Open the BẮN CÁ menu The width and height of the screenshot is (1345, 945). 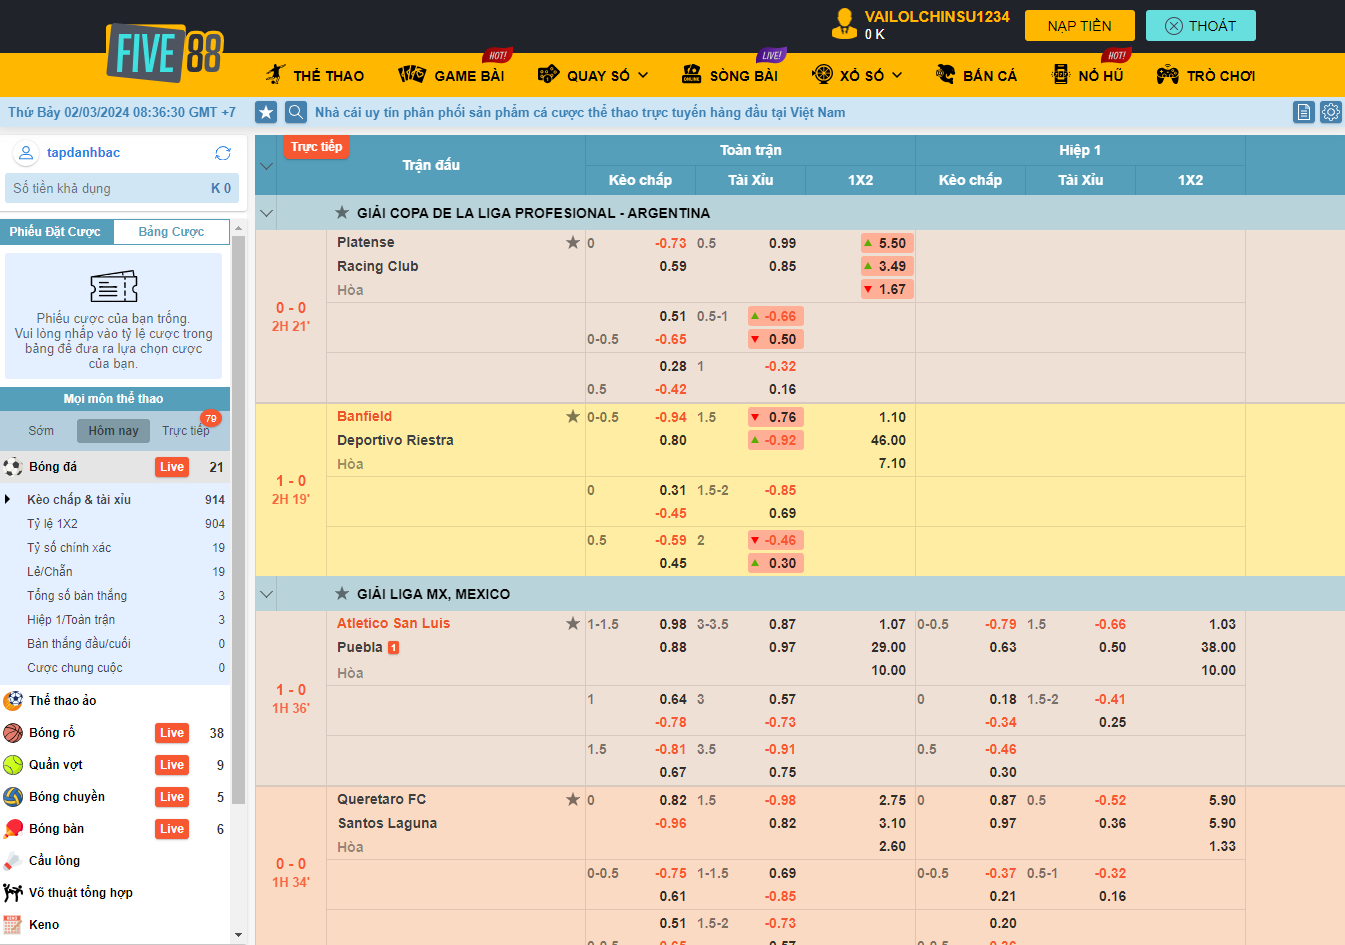(976, 75)
